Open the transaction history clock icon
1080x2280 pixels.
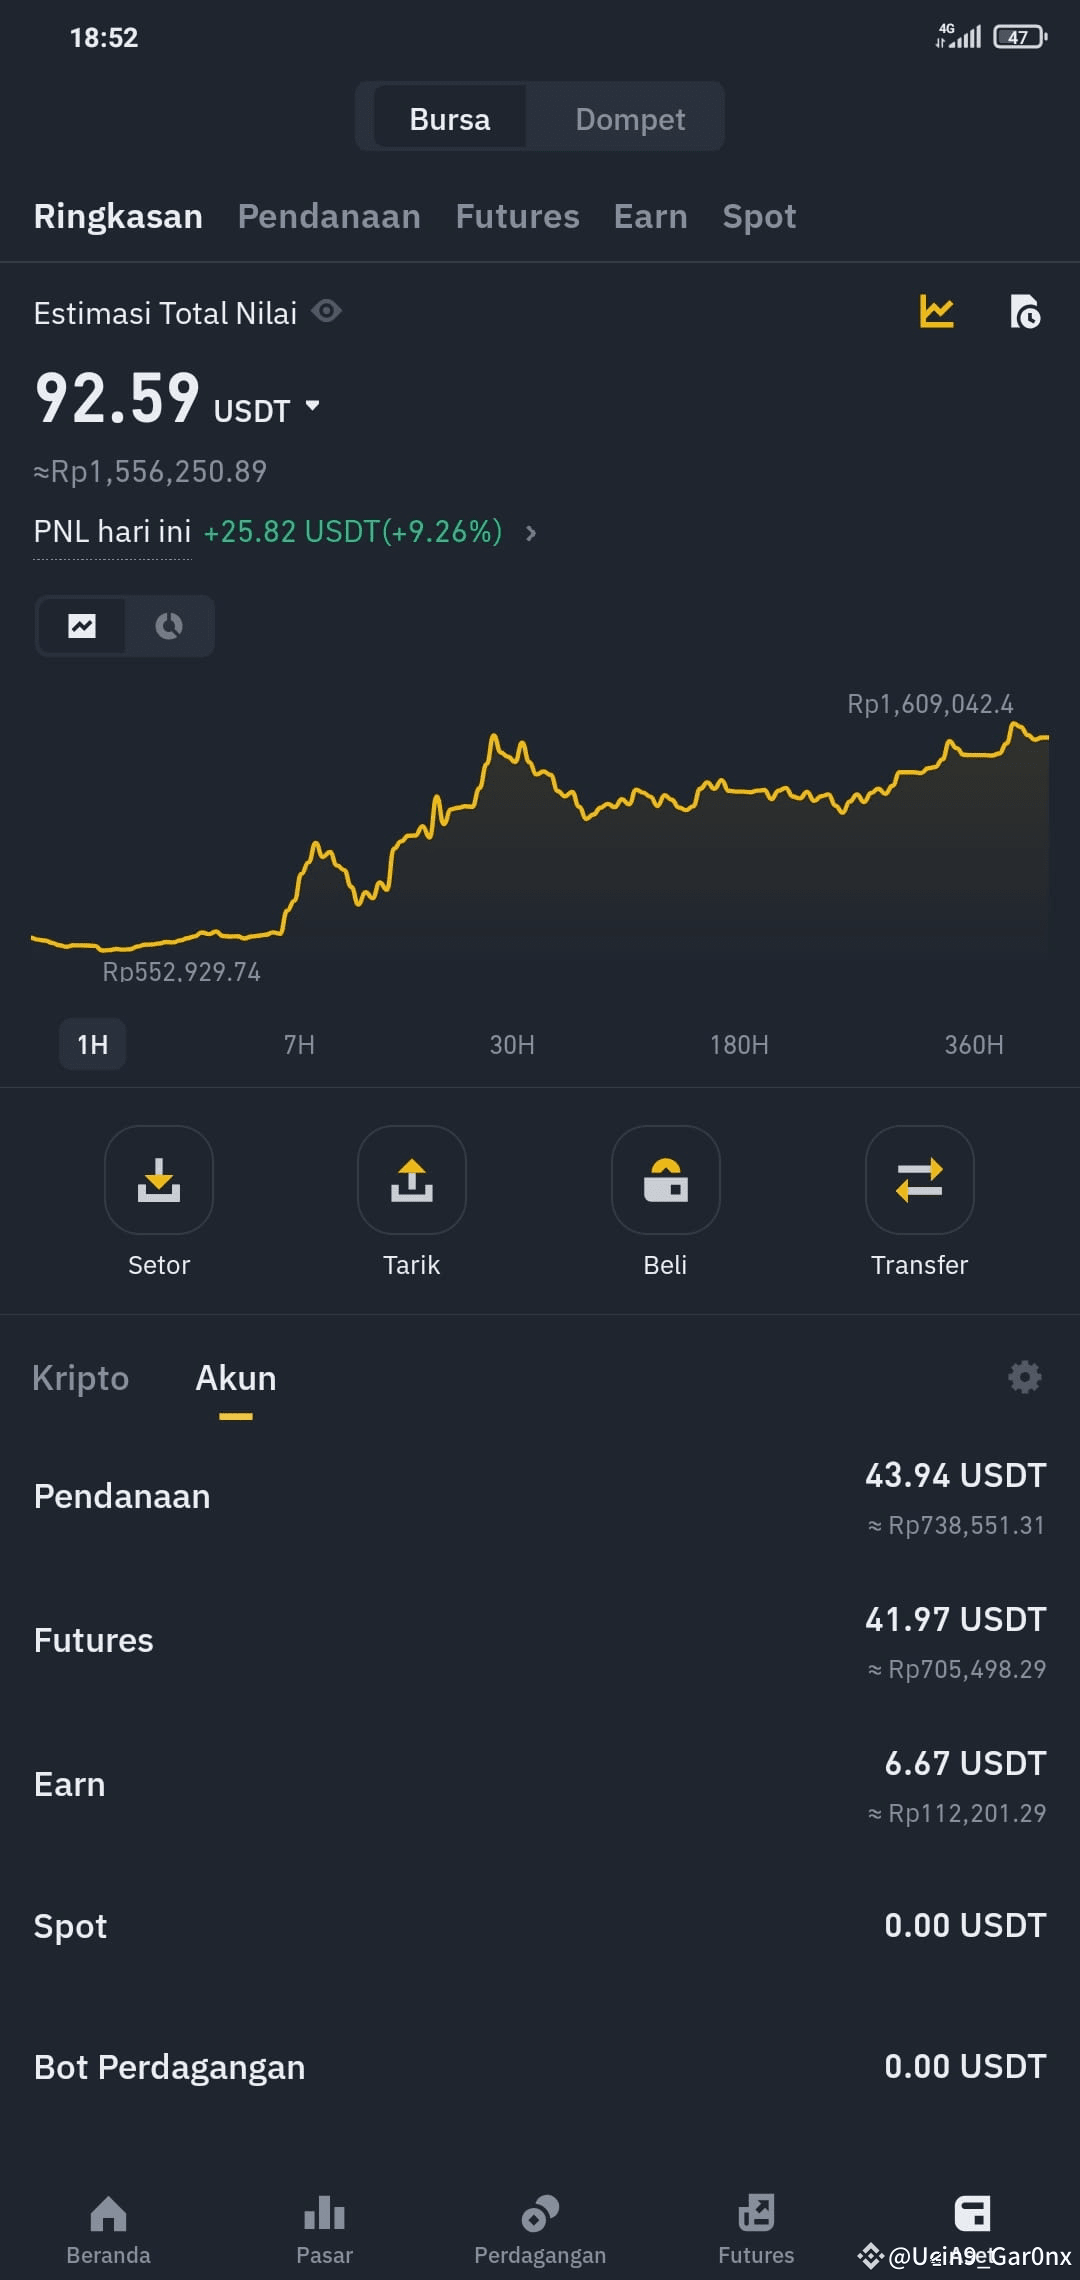pos(1025,312)
